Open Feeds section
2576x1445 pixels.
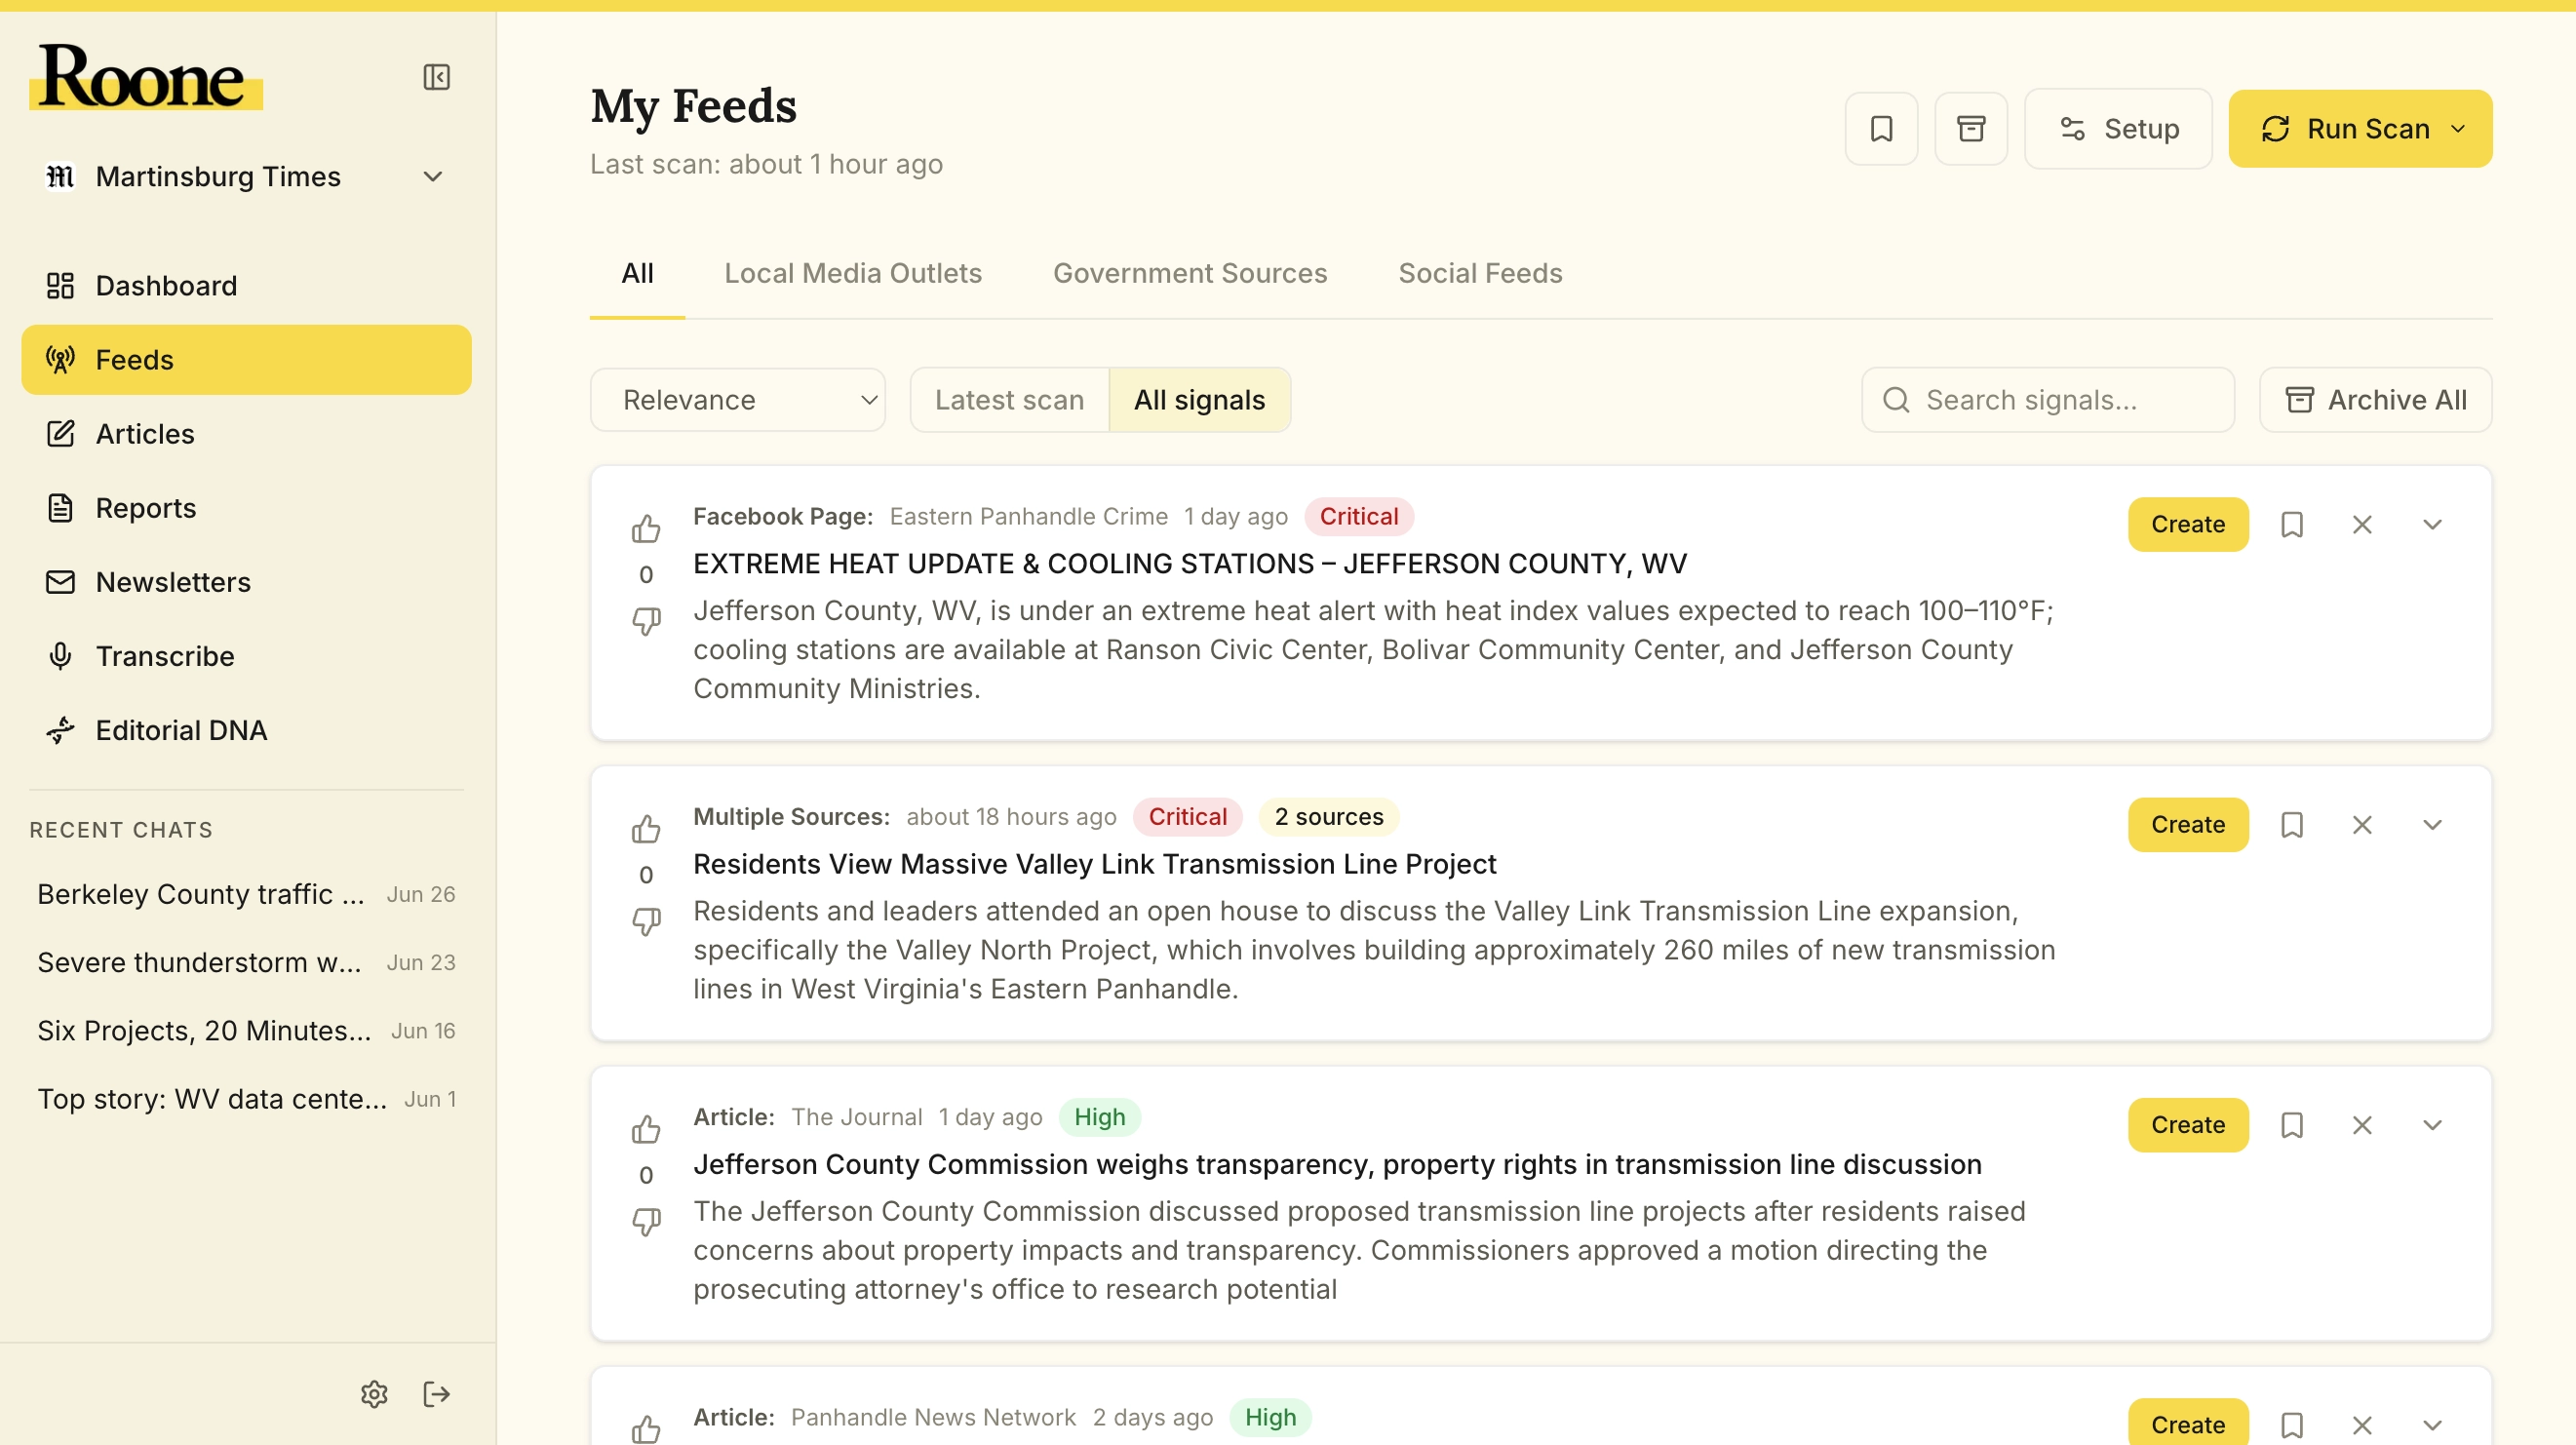coord(246,360)
